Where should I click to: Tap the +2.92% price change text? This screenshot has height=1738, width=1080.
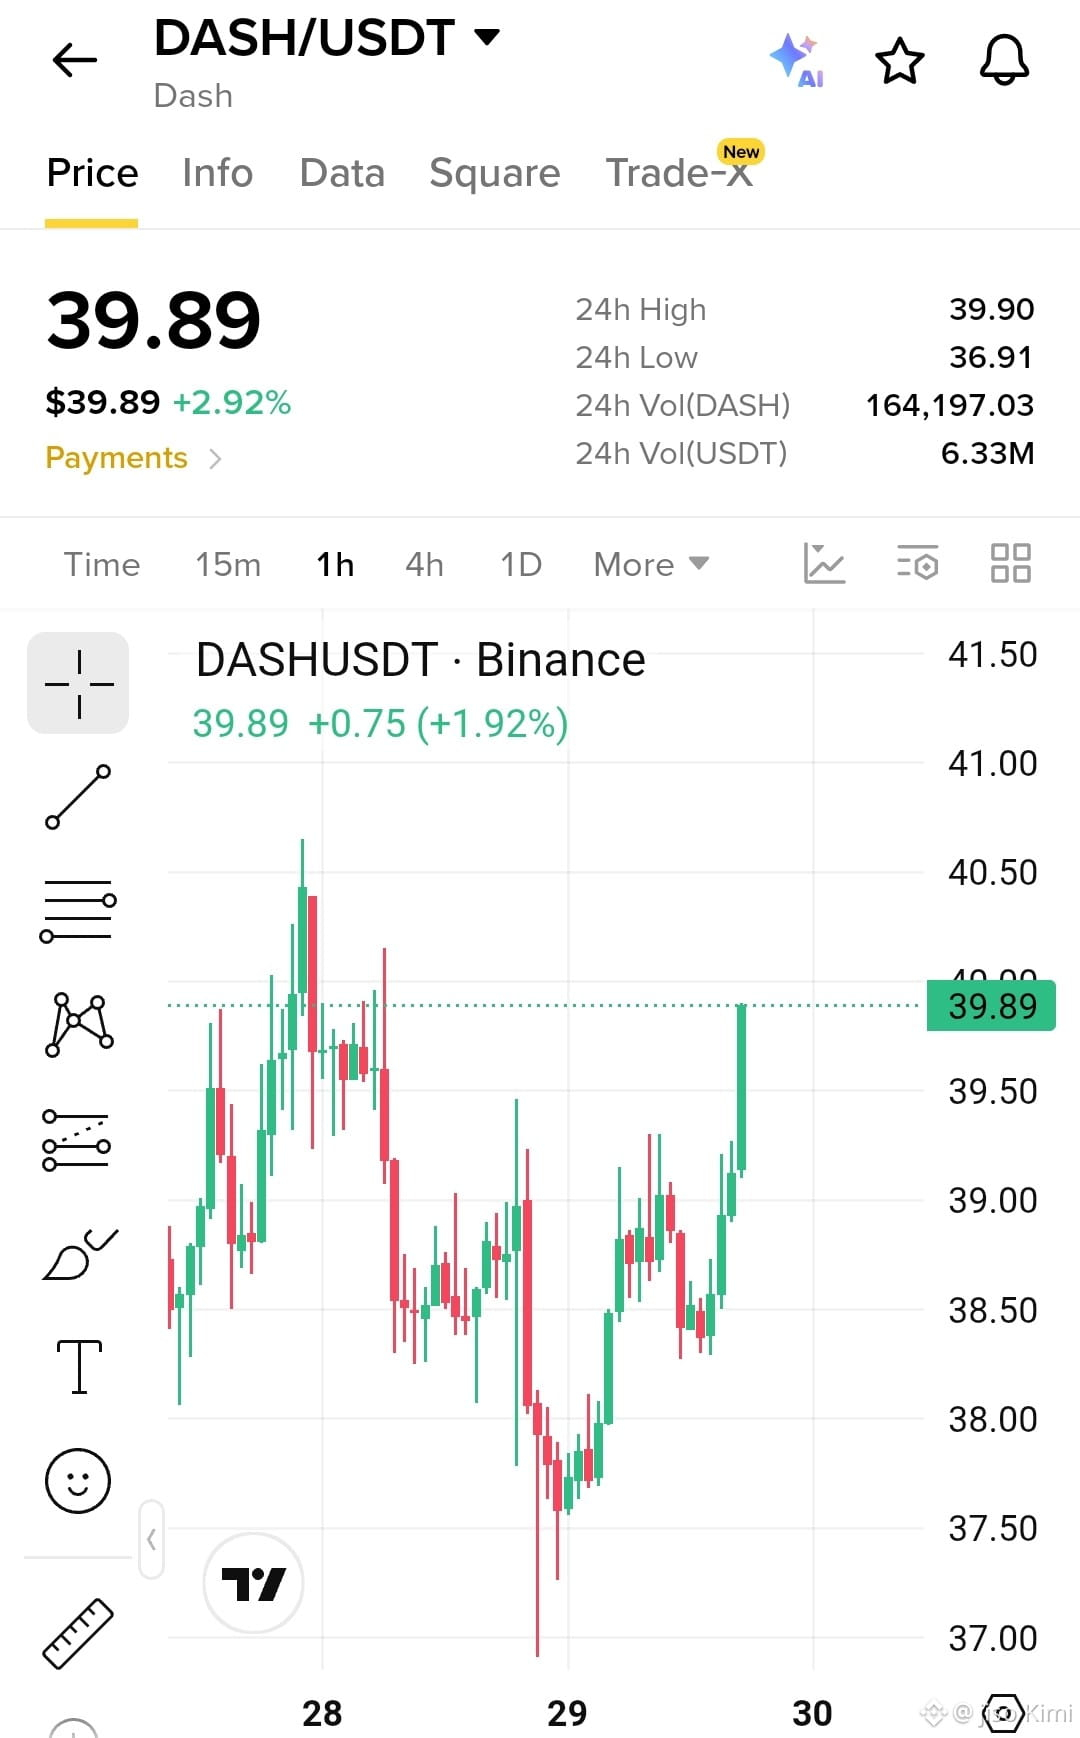pos(232,402)
